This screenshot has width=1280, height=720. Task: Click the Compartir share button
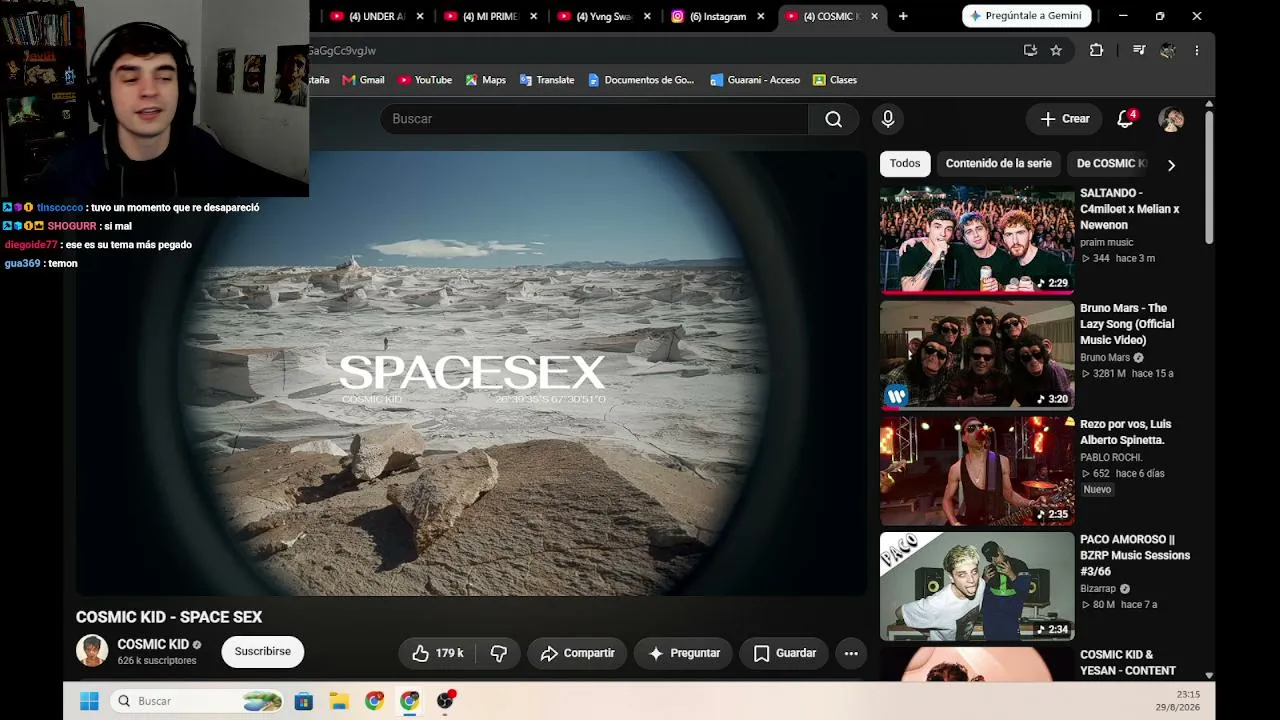[577, 653]
